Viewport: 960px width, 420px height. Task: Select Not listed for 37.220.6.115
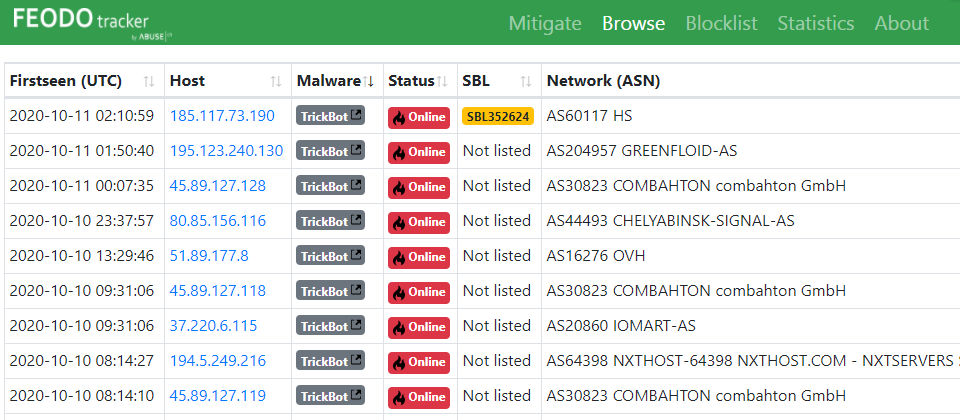point(497,325)
